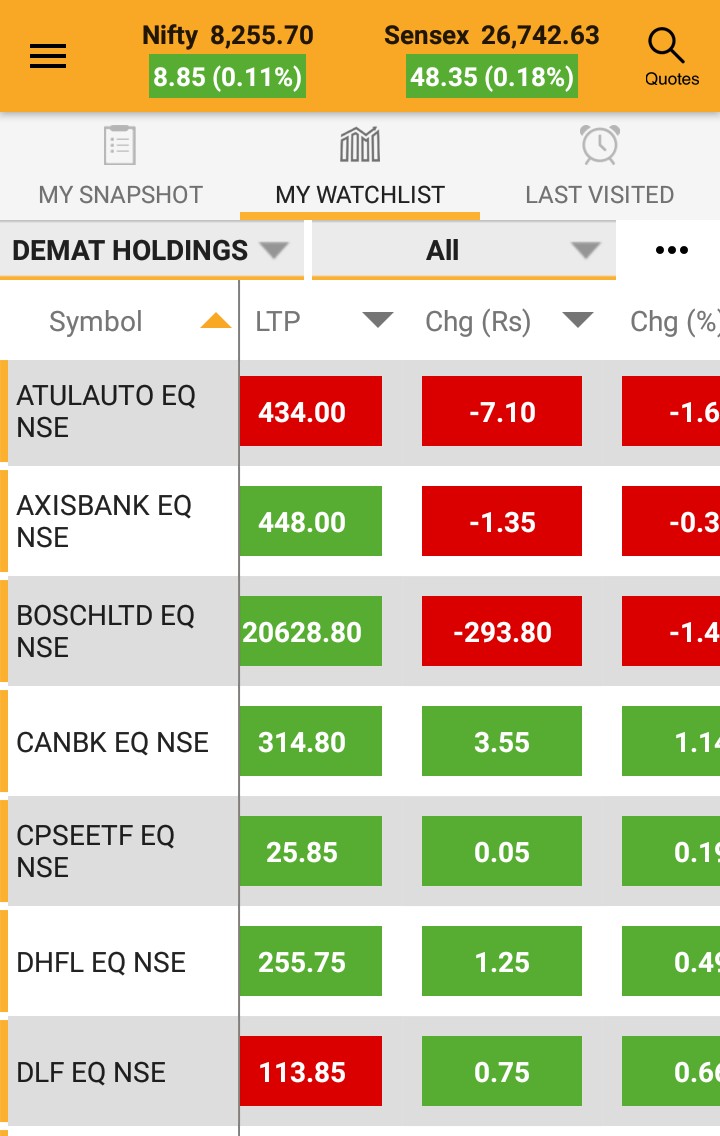Image resolution: width=720 pixels, height=1136 pixels.
Task: Toggle Symbol column sort arrow
Action: (x=215, y=321)
